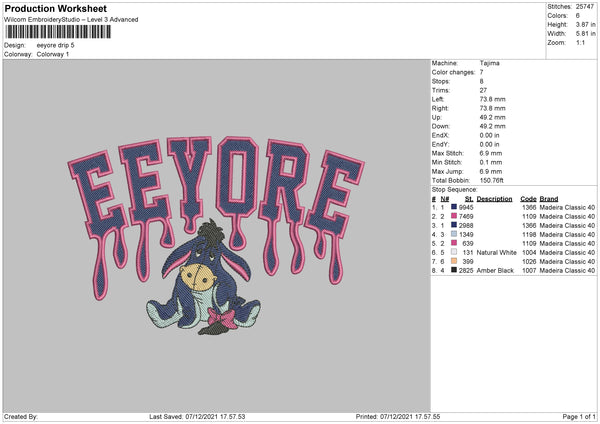Select thread code 1004
600x424 pixels.
point(529,253)
